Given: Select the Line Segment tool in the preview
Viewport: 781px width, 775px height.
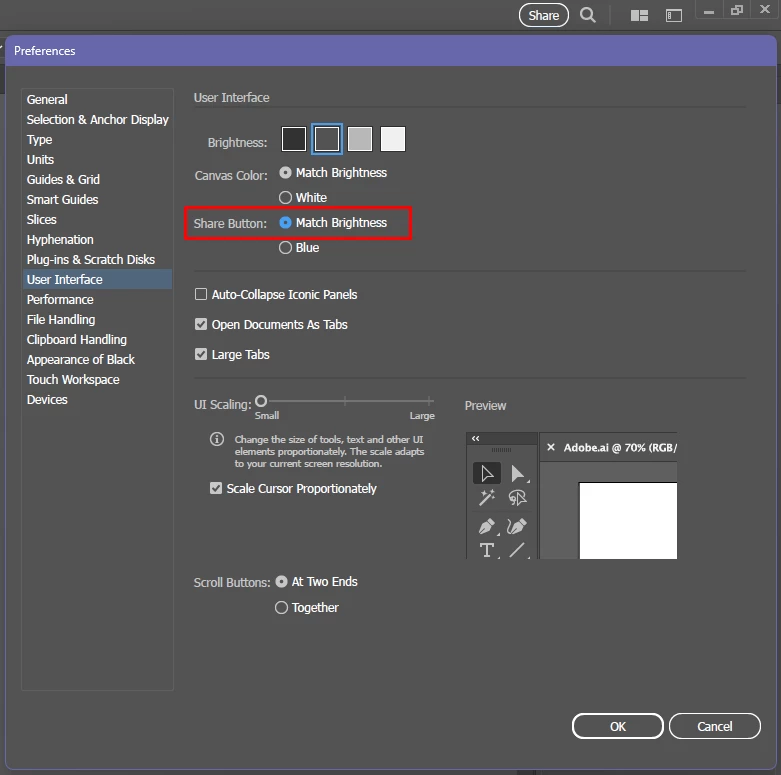Looking at the screenshot, I should 518,550.
